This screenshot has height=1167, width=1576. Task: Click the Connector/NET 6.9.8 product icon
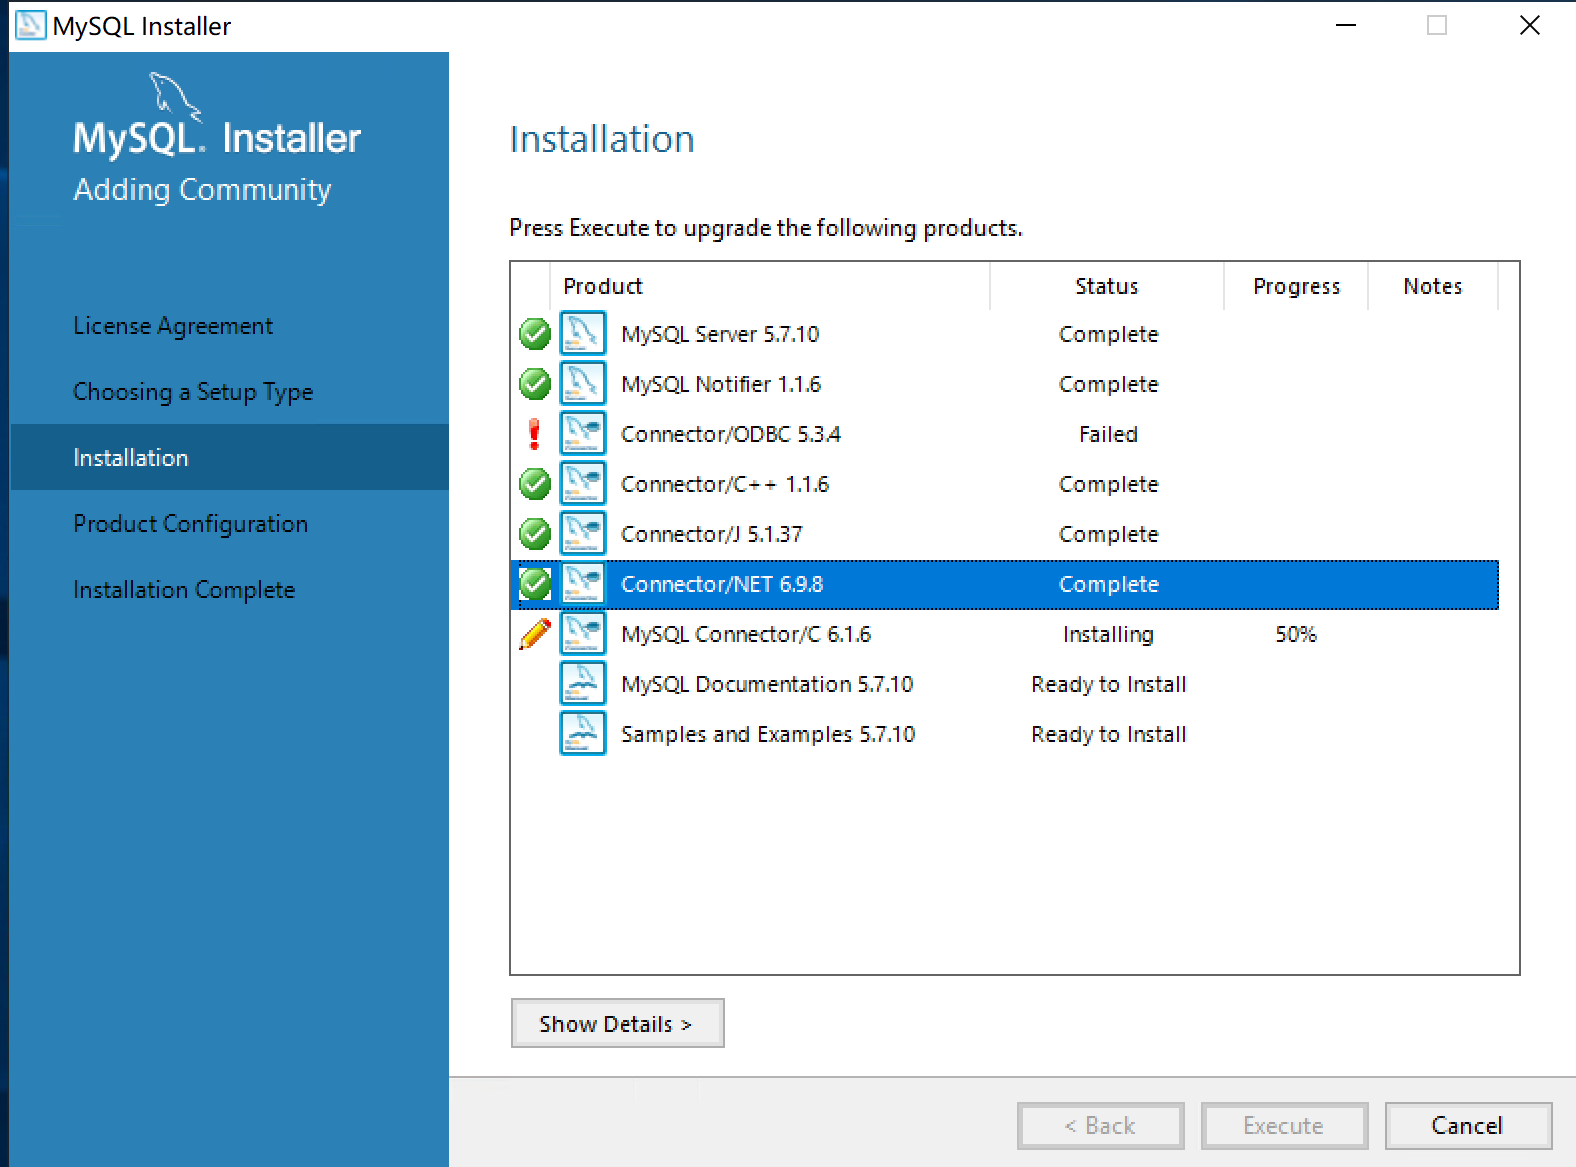click(583, 584)
